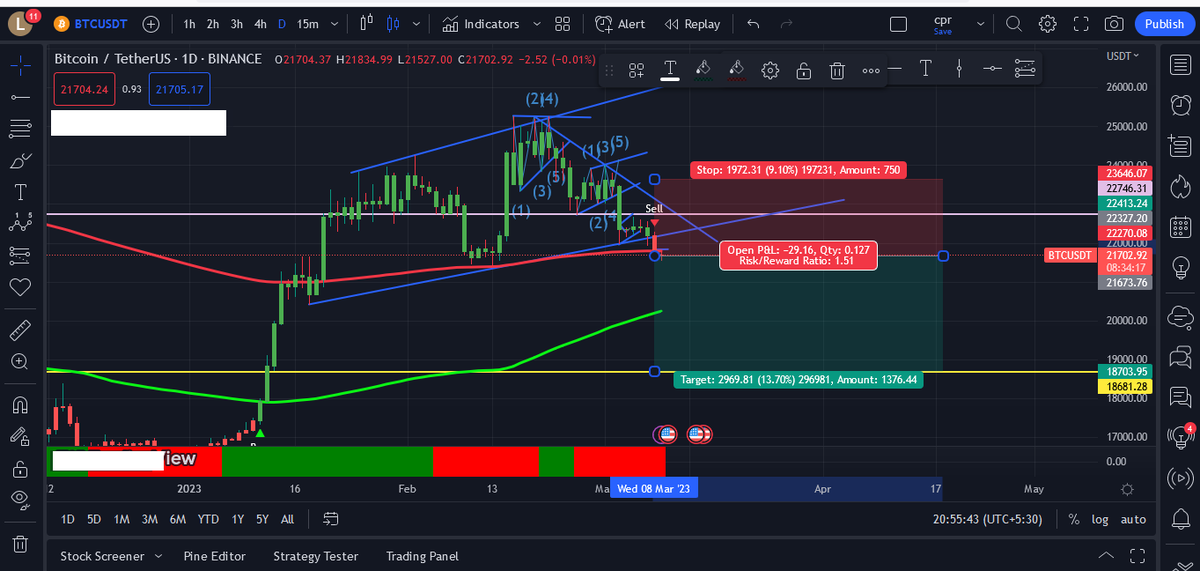Select the 1Y date range

tap(237, 519)
